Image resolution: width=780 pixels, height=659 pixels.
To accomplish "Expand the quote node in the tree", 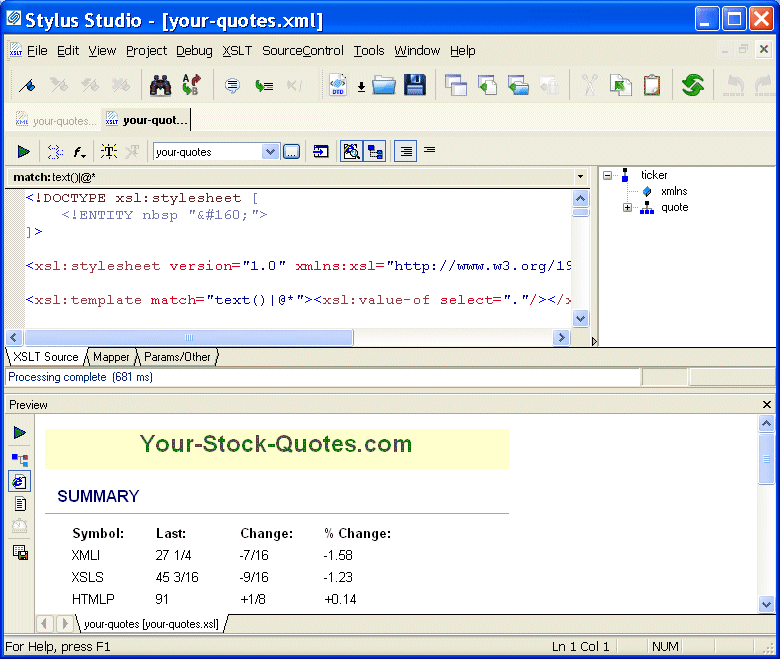I will (x=627, y=208).
